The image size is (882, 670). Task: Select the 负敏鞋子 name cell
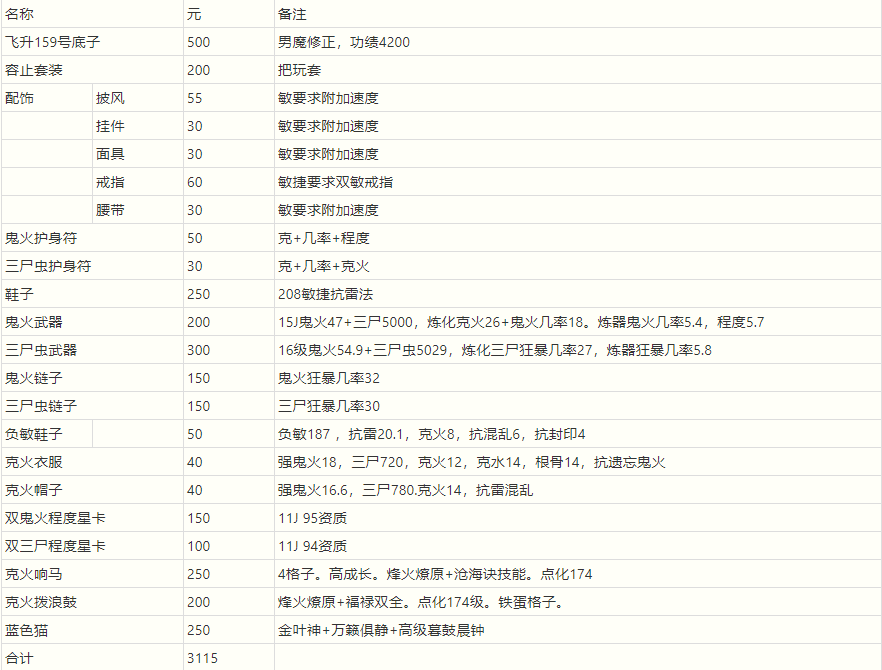(x=34, y=434)
